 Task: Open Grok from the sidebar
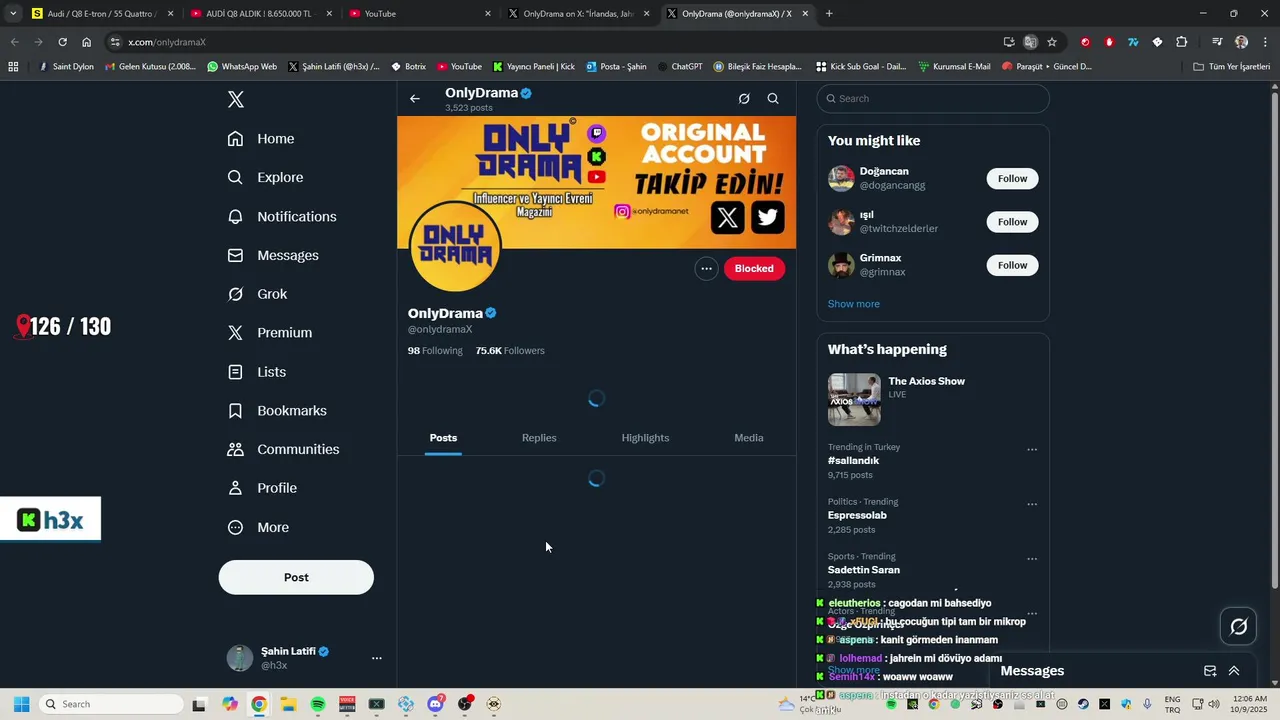point(257,294)
